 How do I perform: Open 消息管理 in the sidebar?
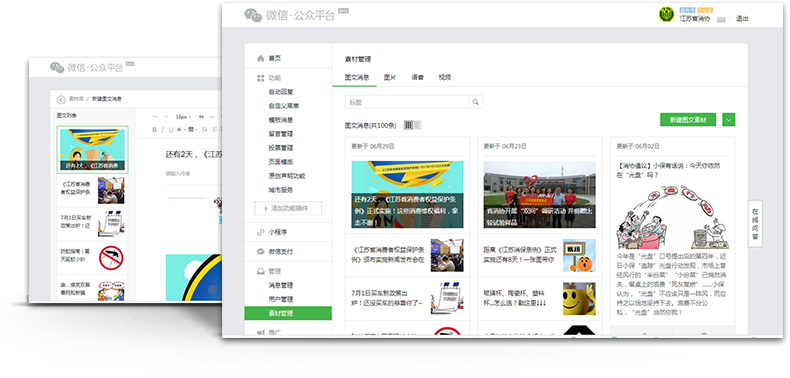pyautogui.click(x=281, y=285)
